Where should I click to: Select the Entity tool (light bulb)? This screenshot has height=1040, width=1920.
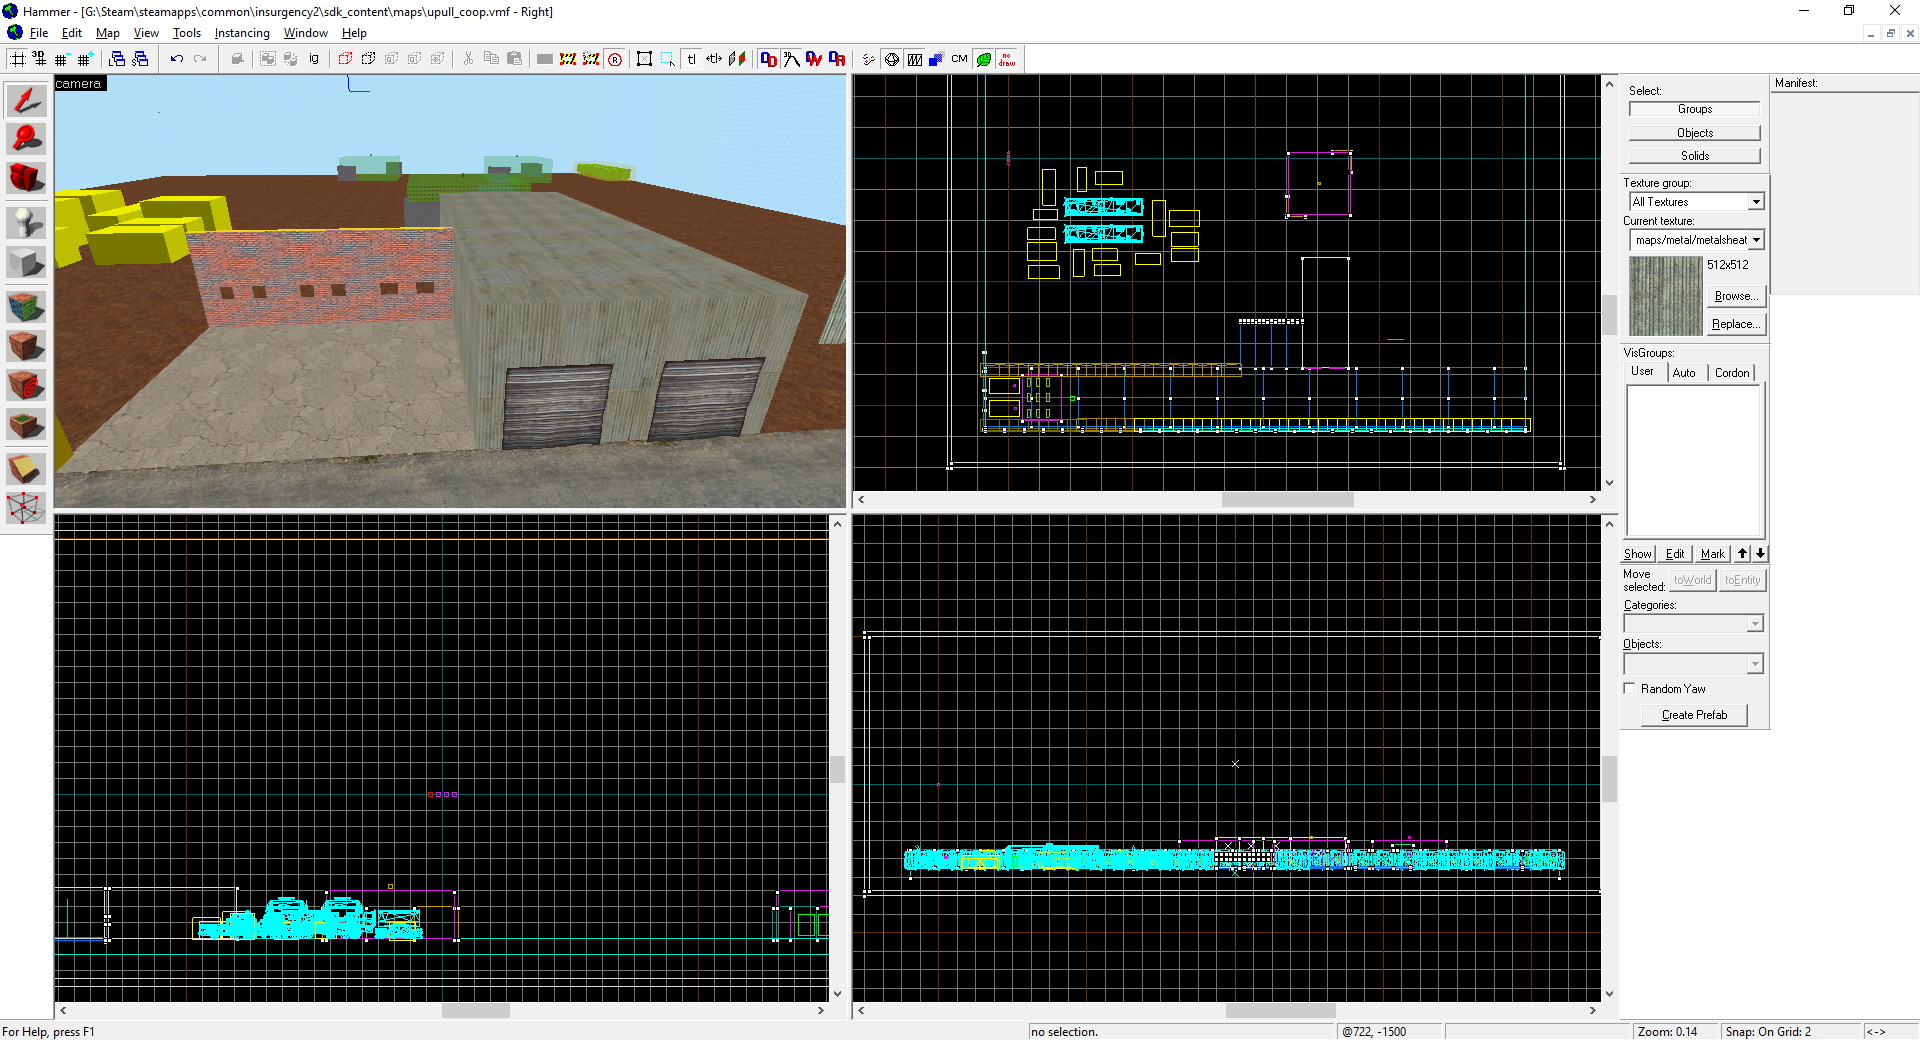(26, 222)
